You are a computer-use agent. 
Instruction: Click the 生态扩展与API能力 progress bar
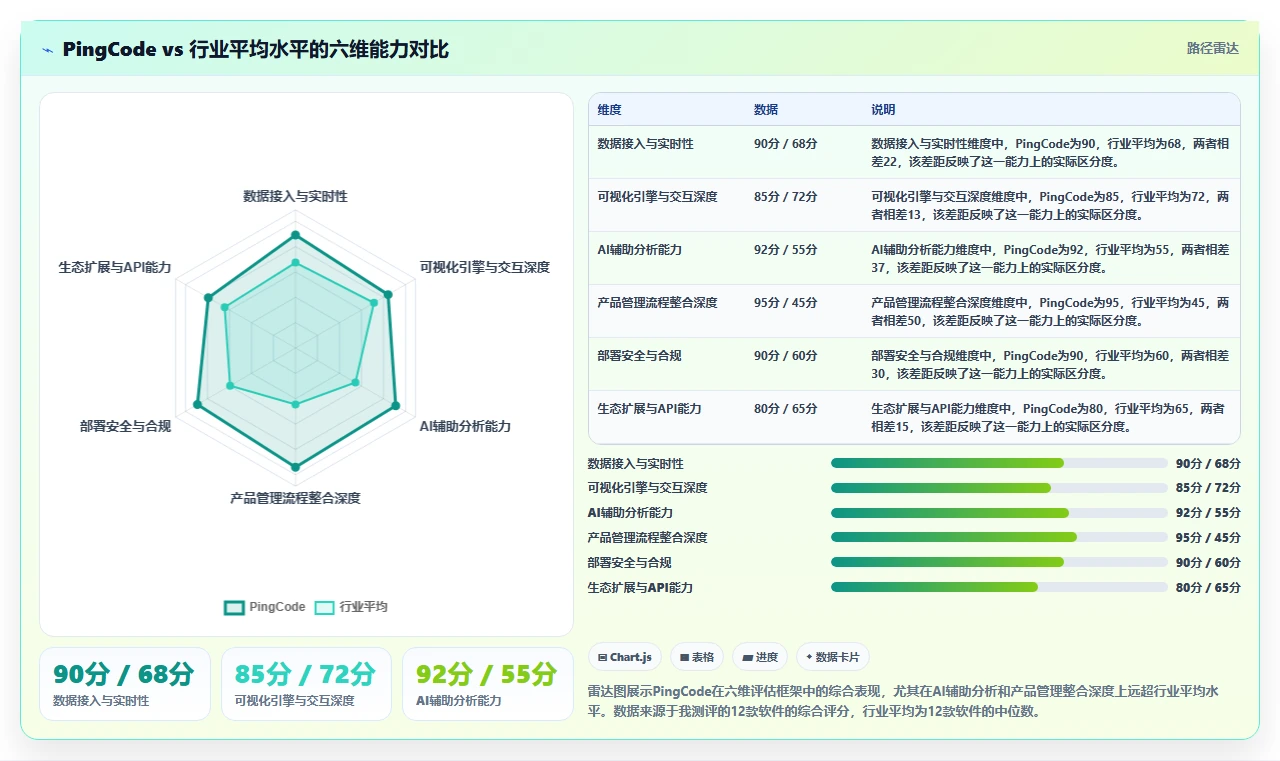[x=999, y=587]
